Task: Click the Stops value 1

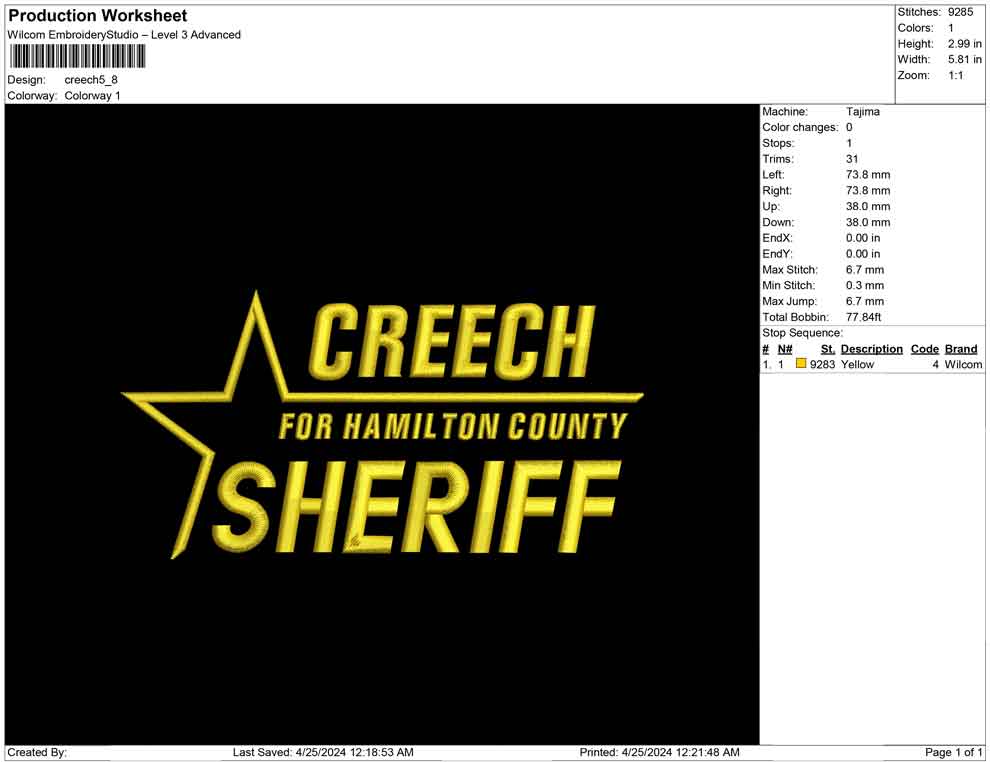Action: point(847,143)
